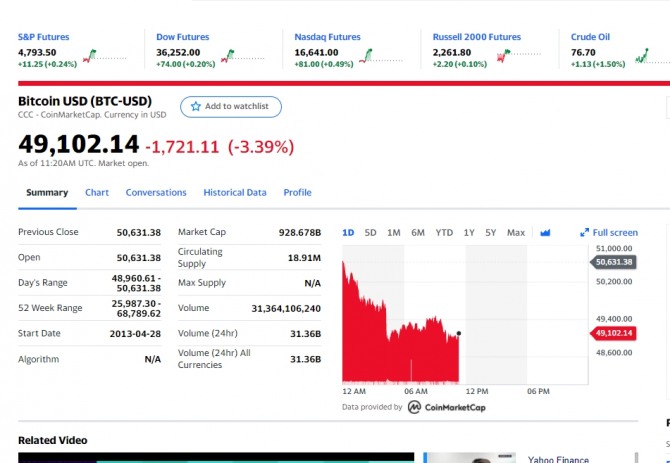Switch the chart to YTD range

444,233
